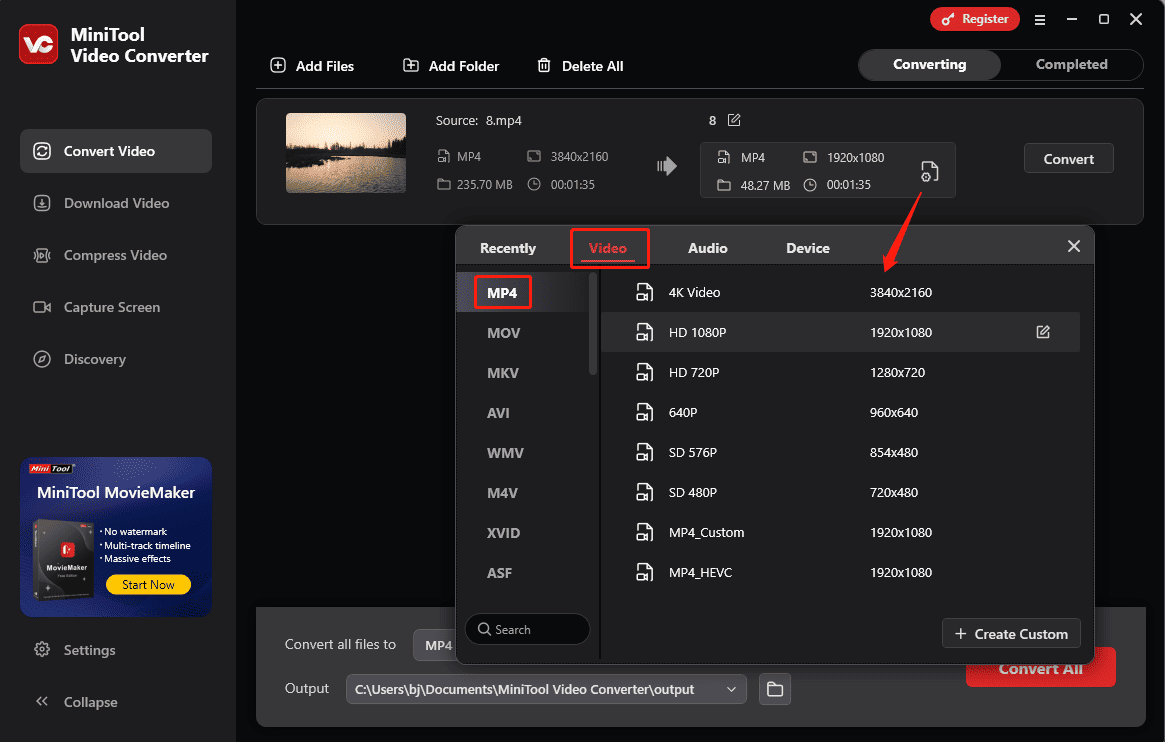Choose MP4_Custom preset

(x=840, y=533)
